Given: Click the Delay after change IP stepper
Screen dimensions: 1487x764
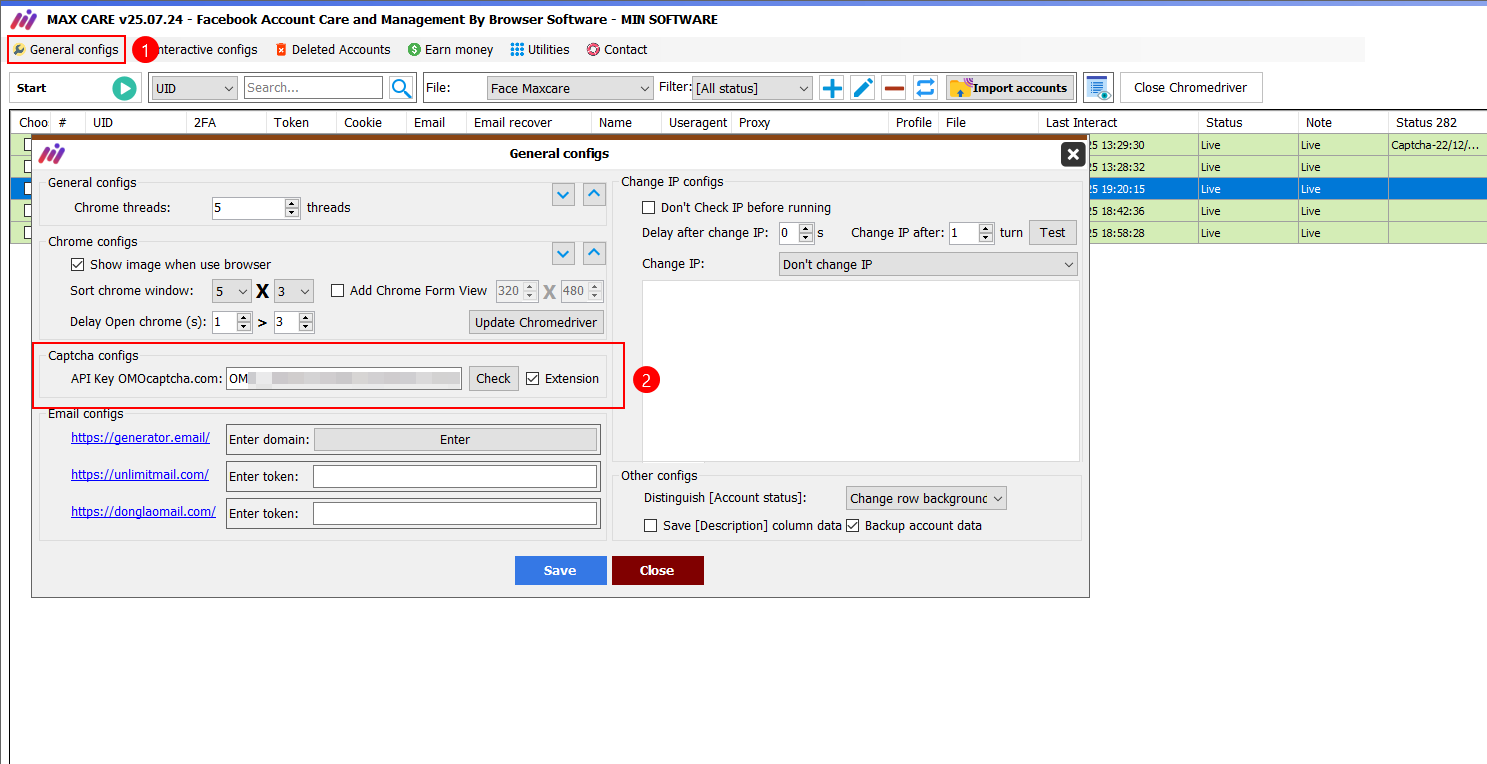Looking at the screenshot, I should click(796, 233).
